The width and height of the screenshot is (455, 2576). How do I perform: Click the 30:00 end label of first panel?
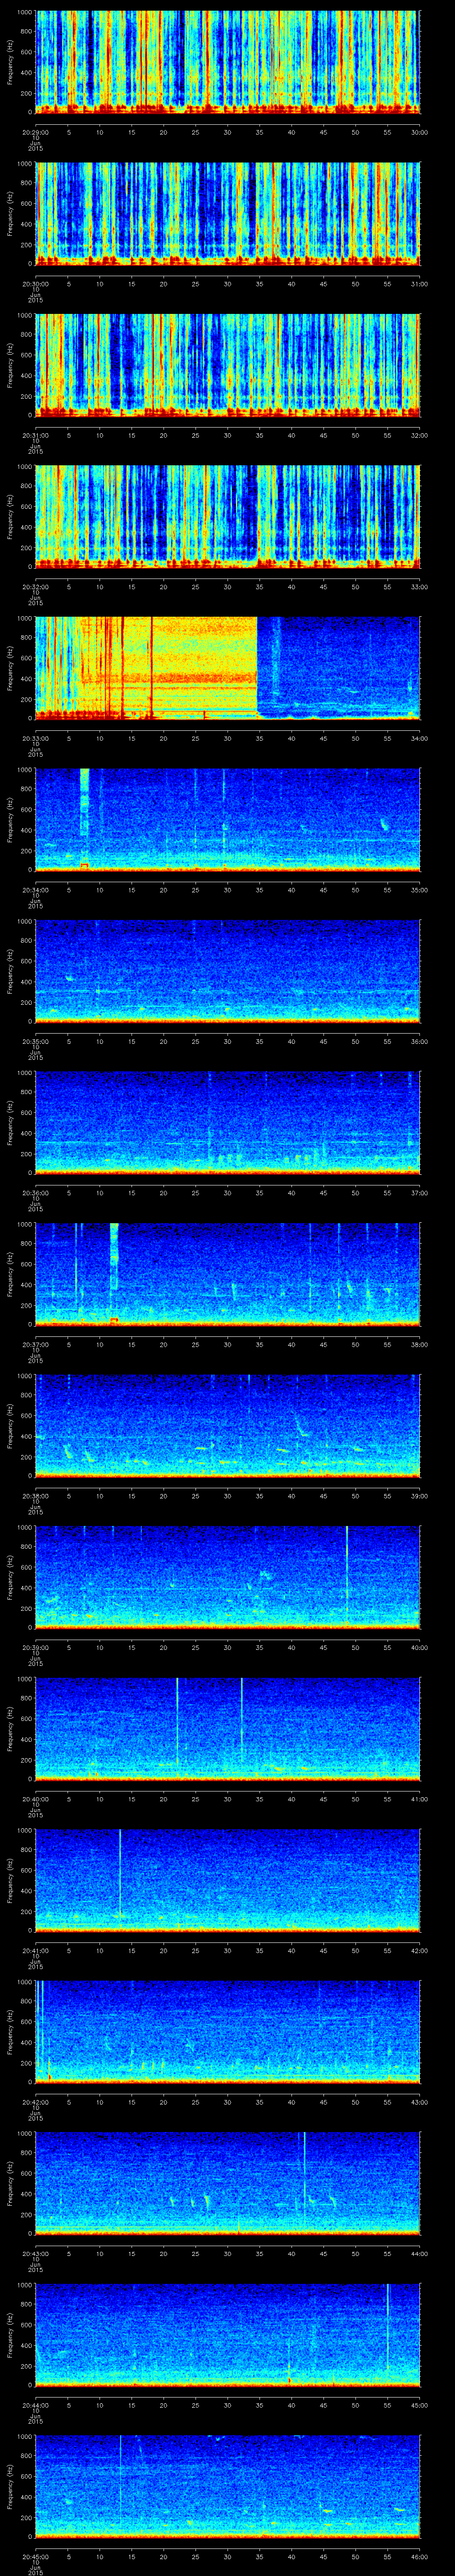[x=420, y=132]
